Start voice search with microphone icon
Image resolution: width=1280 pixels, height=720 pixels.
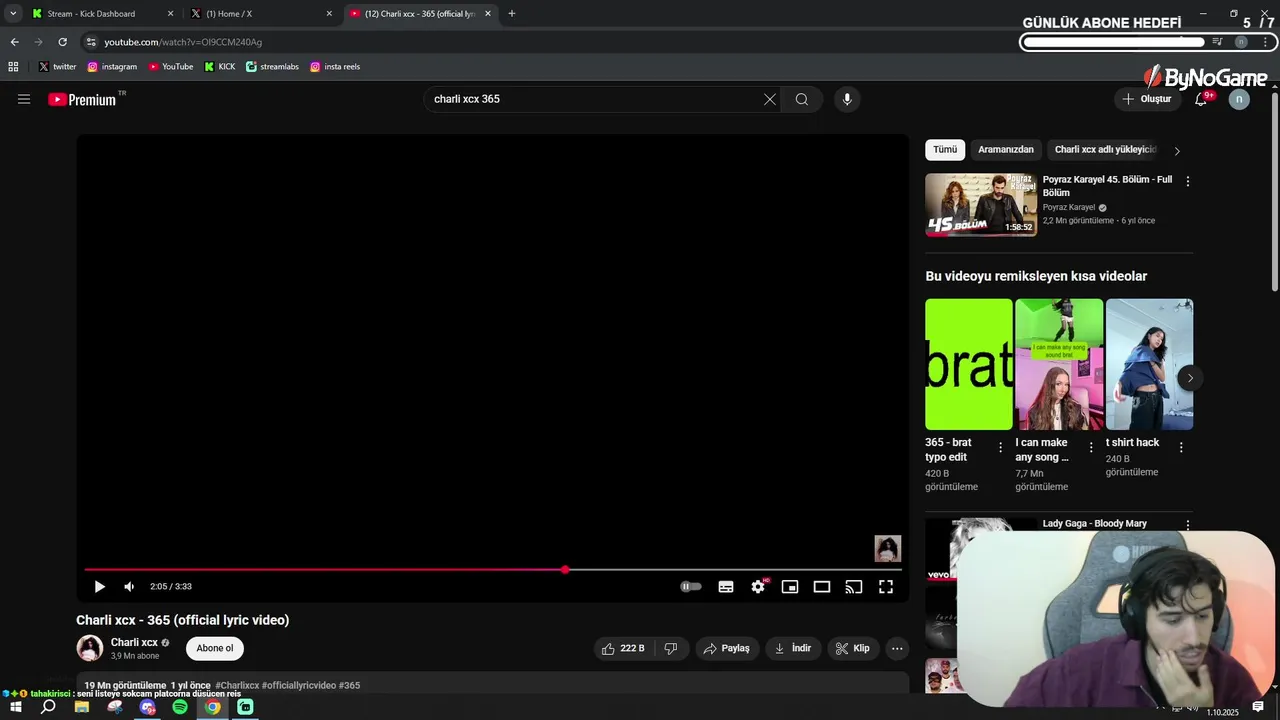point(847,99)
